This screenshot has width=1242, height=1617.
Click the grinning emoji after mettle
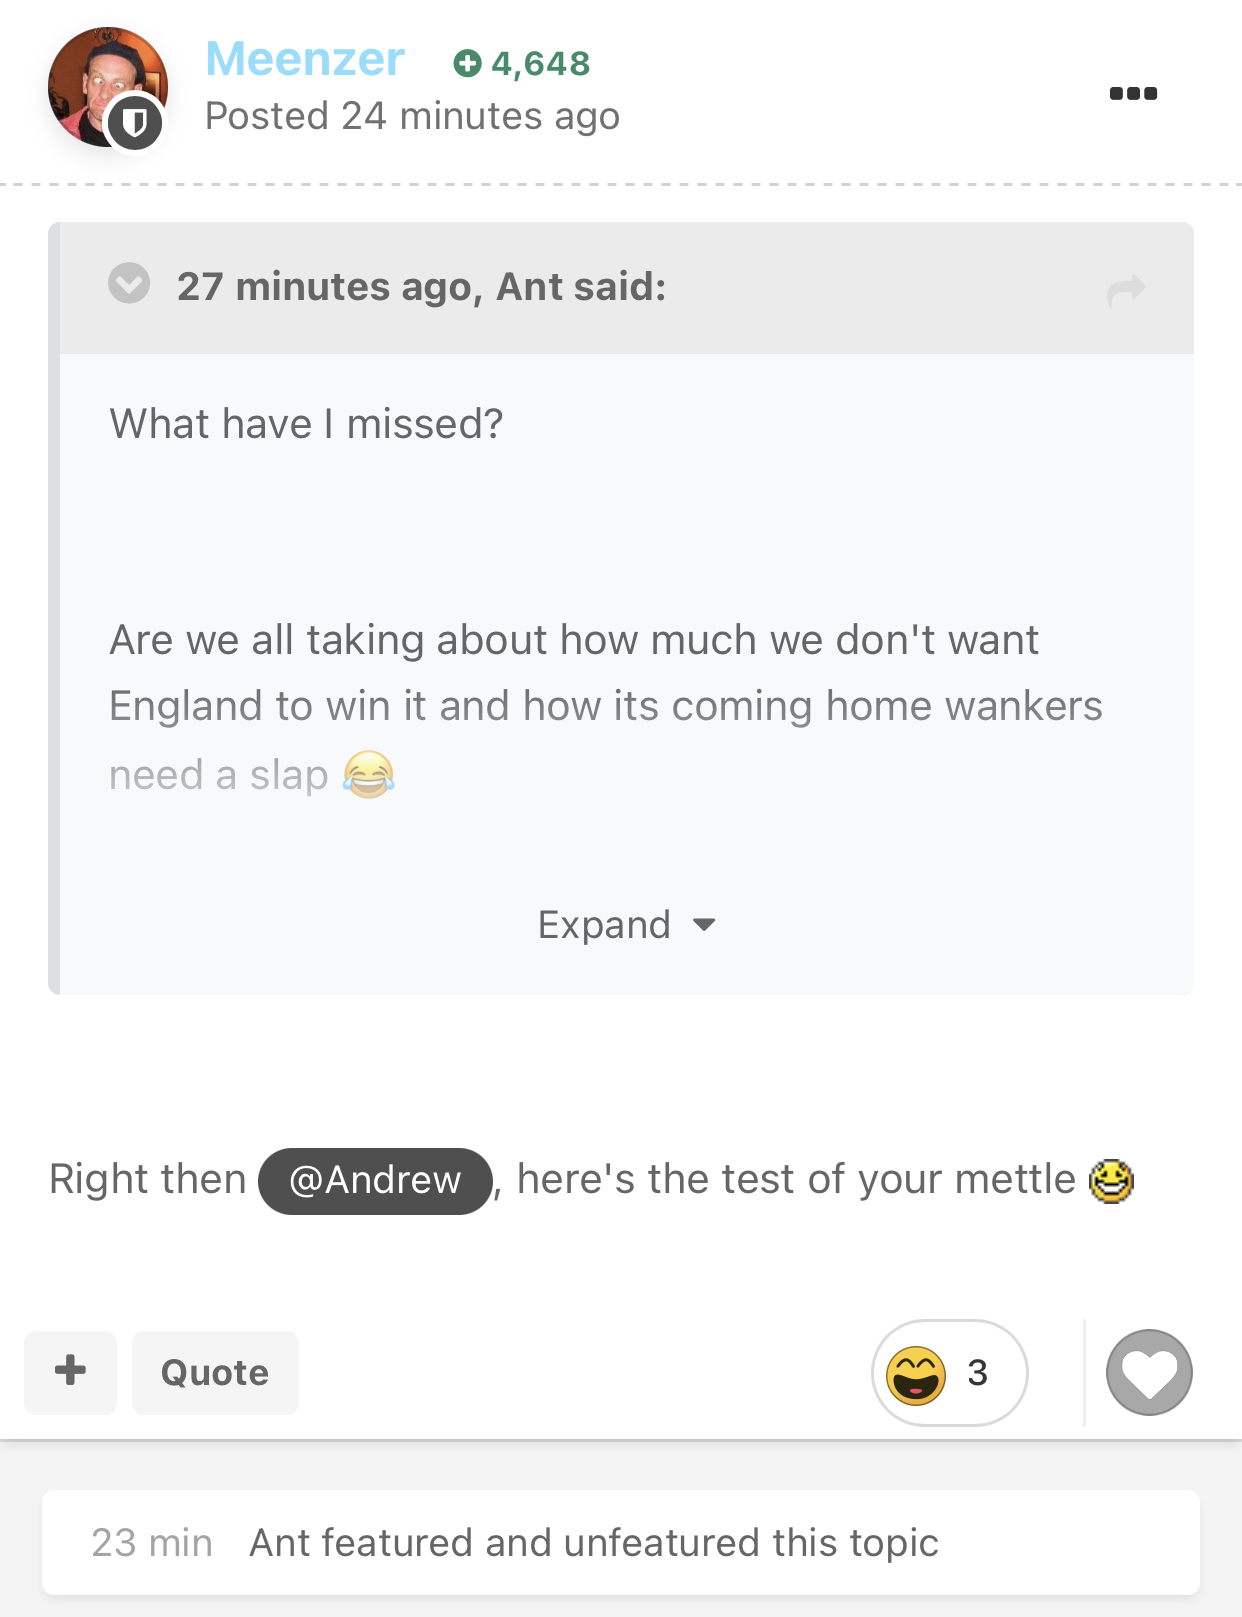point(1111,1180)
